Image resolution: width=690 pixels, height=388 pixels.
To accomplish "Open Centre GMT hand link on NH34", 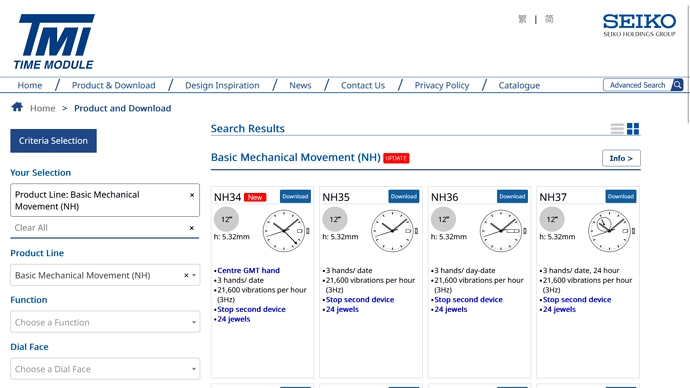I will point(248,271).
